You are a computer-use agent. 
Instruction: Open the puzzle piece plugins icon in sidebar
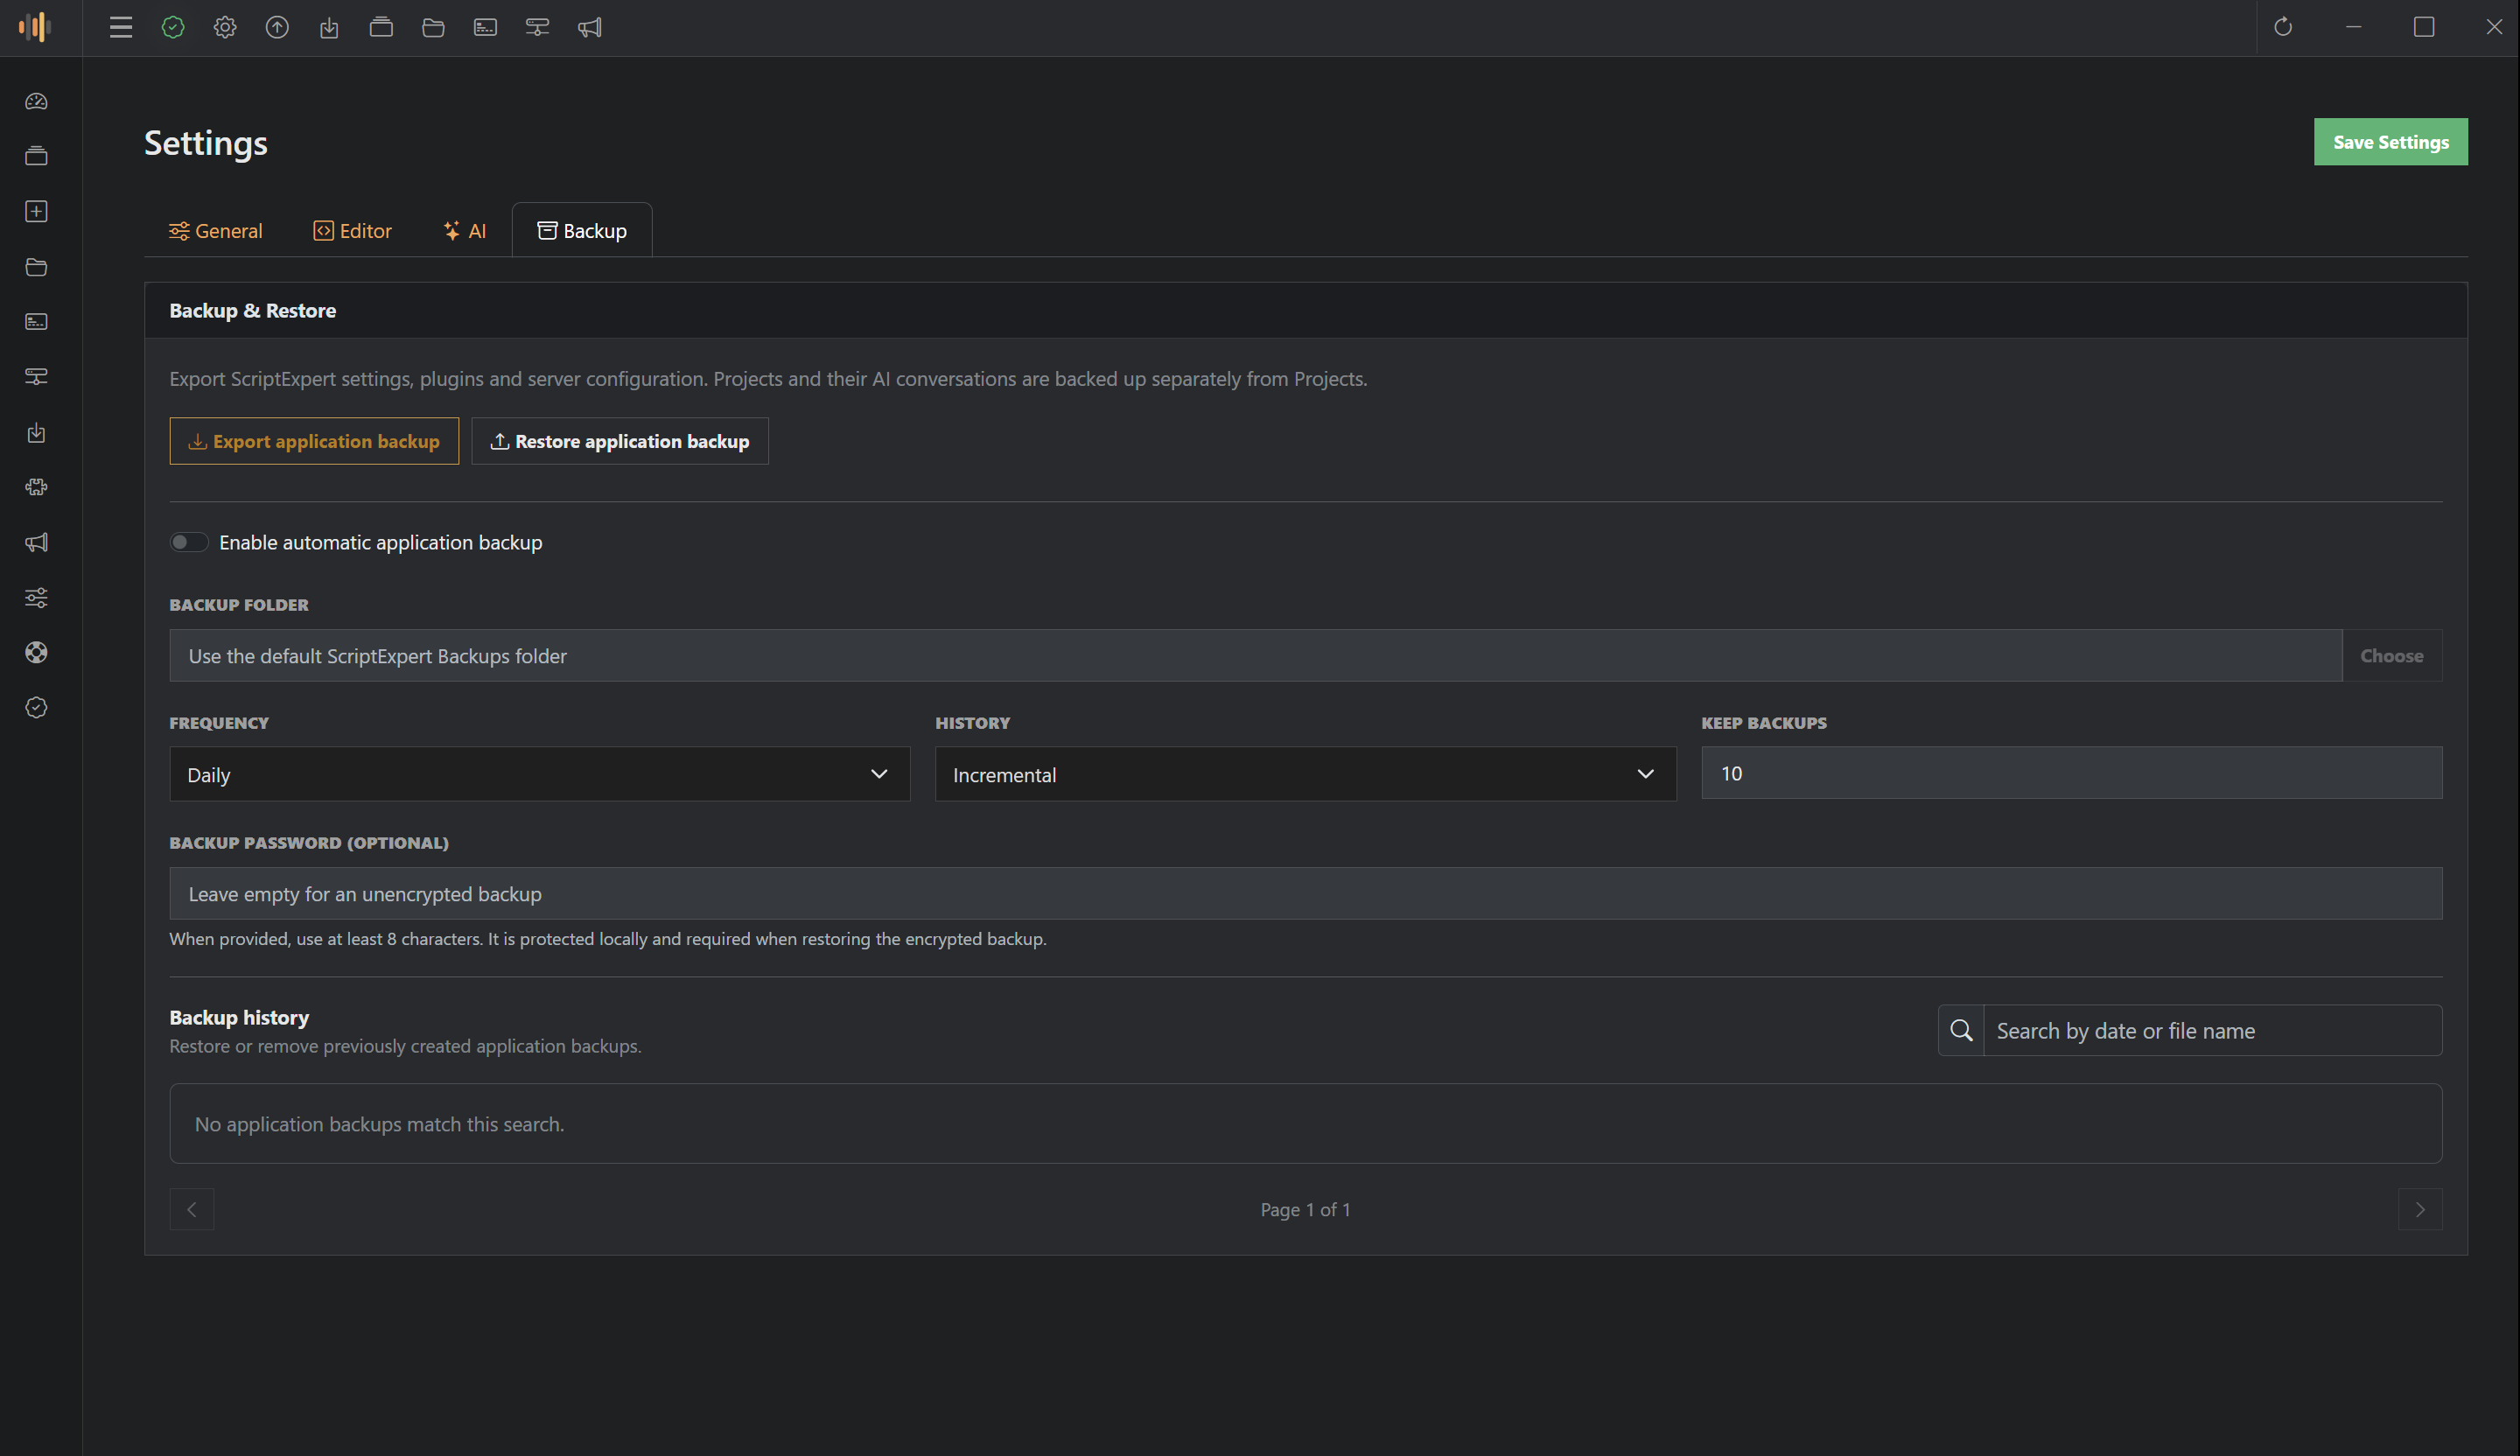pyautogui.click(x=37, y=487)
